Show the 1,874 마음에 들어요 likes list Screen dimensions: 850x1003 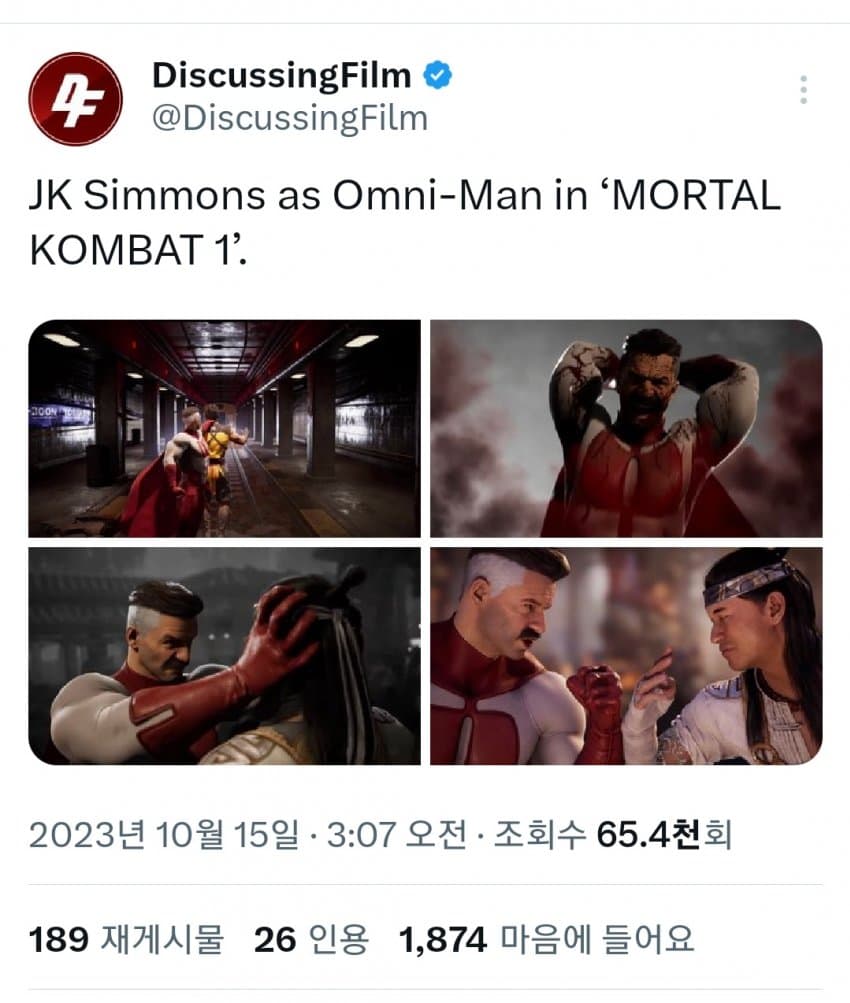pos(546,939)
